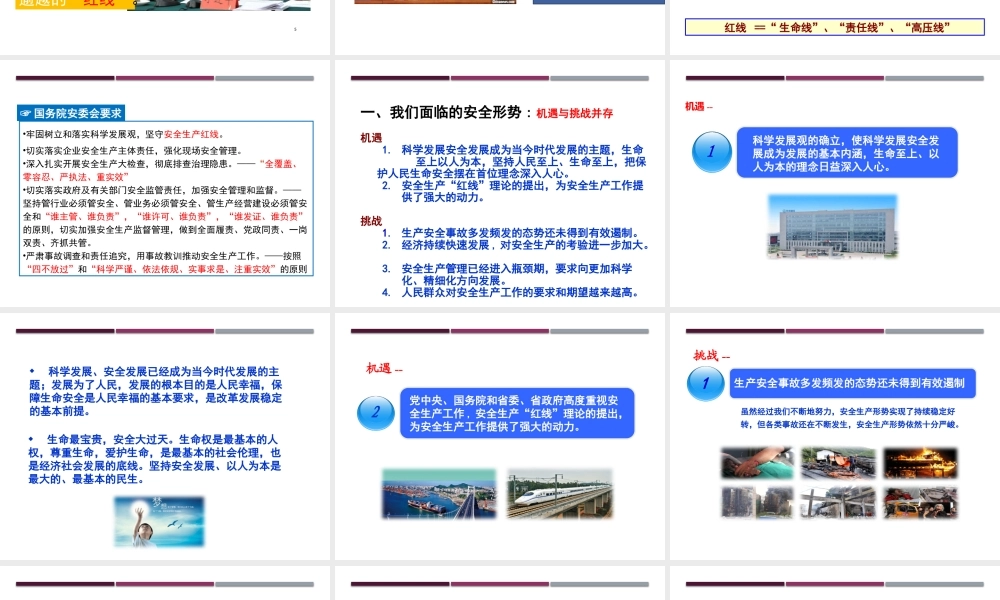Click the high-speed train photo

tap(560, 494)
